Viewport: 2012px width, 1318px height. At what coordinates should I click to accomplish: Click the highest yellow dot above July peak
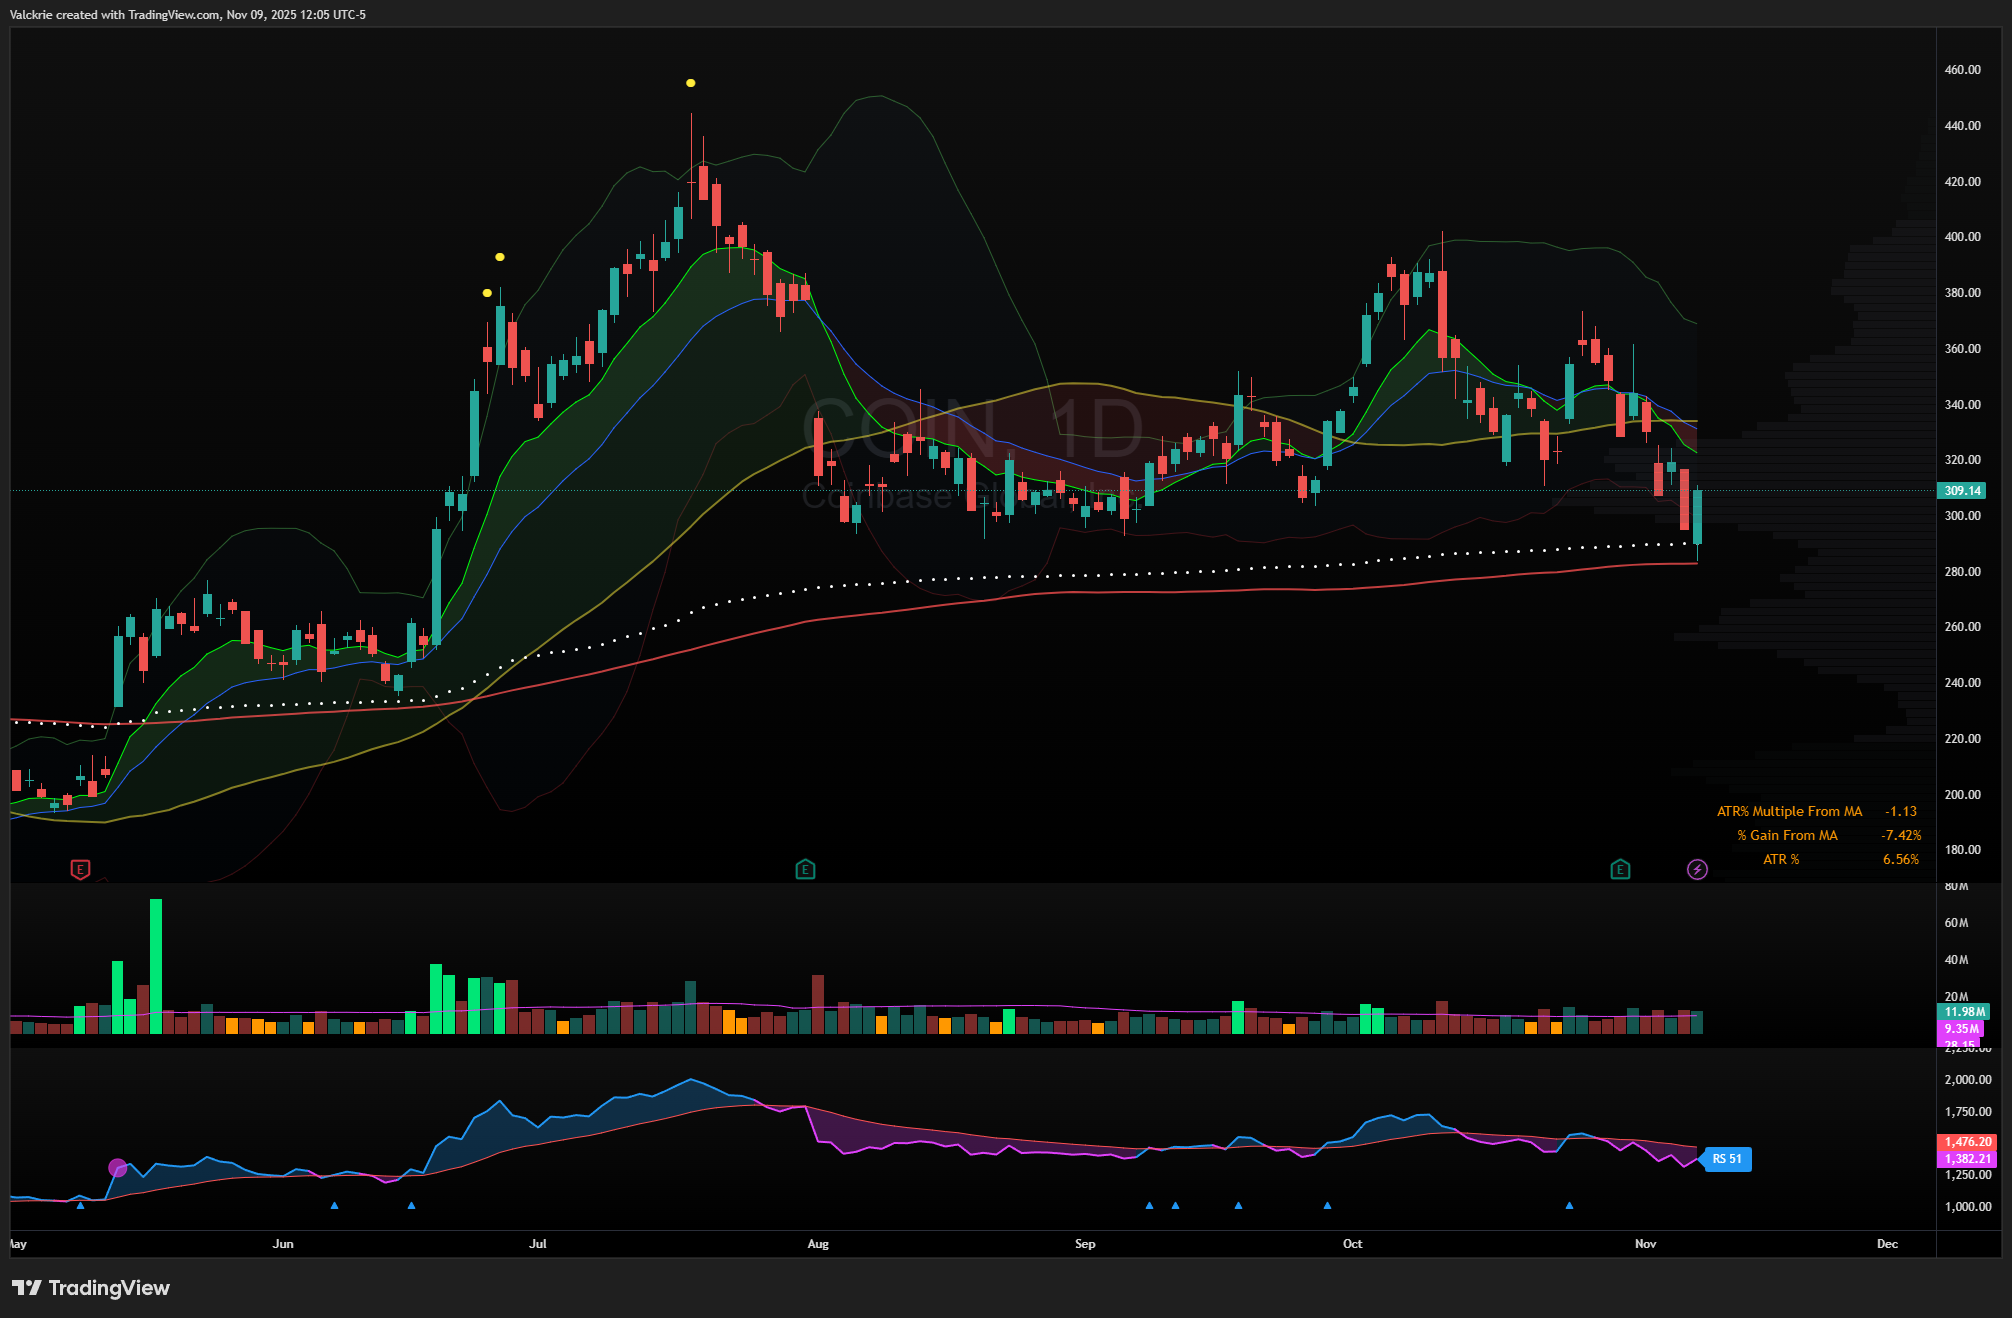[x=691, y=83]
